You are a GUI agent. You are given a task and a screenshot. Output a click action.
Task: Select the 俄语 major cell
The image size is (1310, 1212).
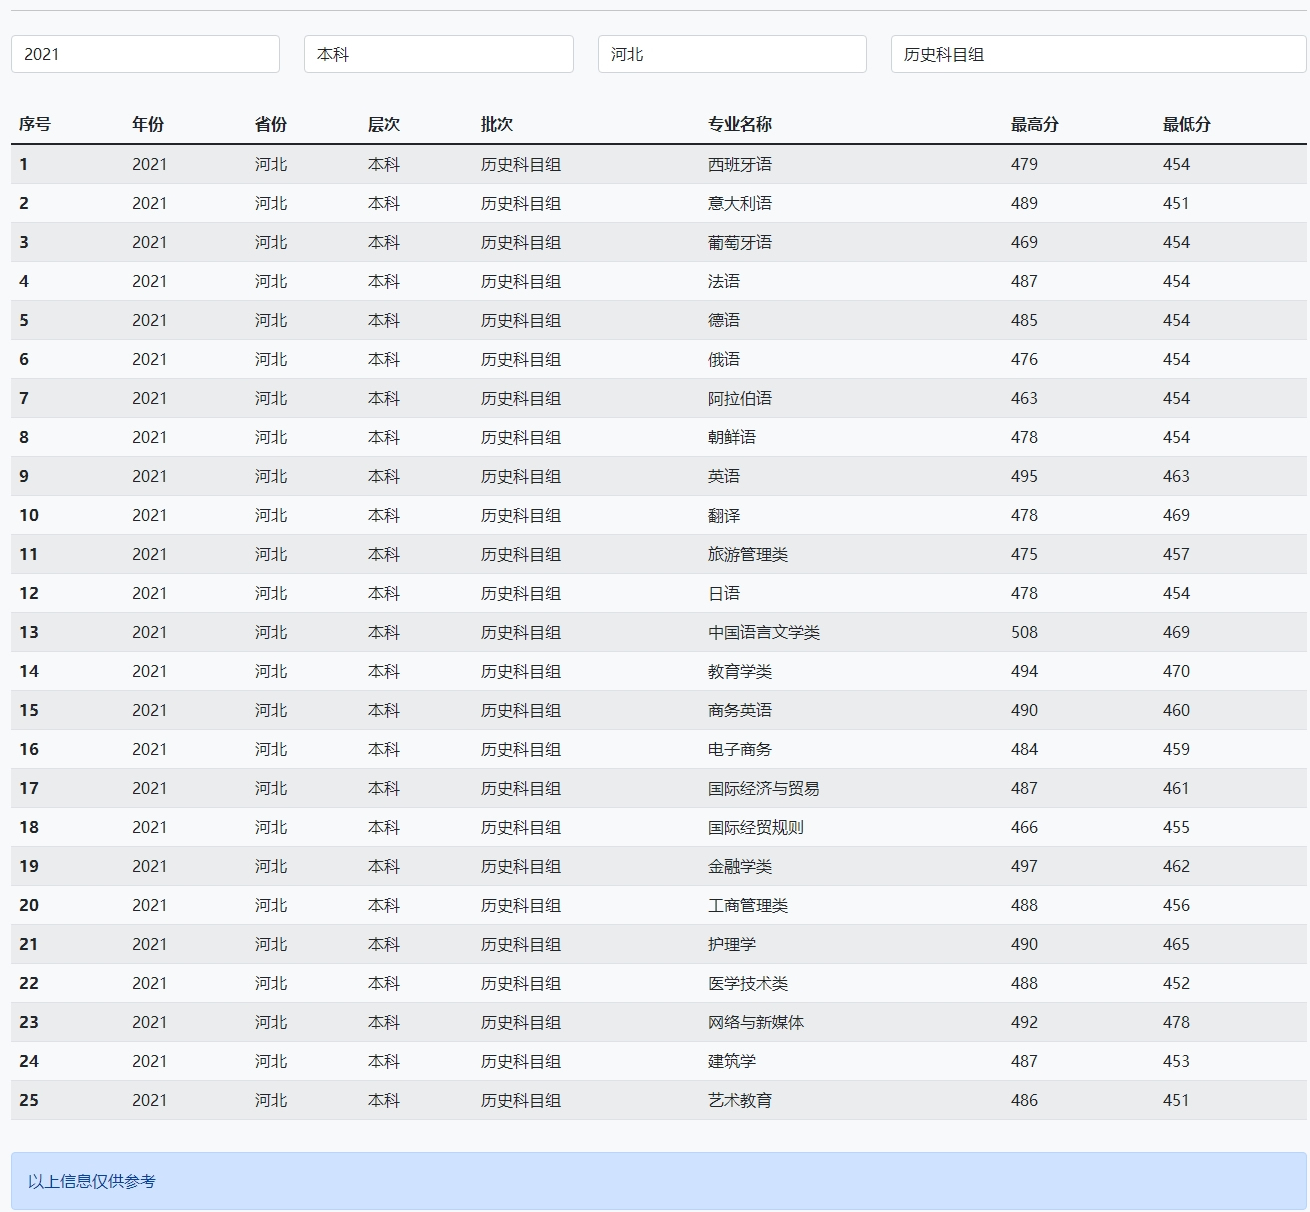pos(724,359)
